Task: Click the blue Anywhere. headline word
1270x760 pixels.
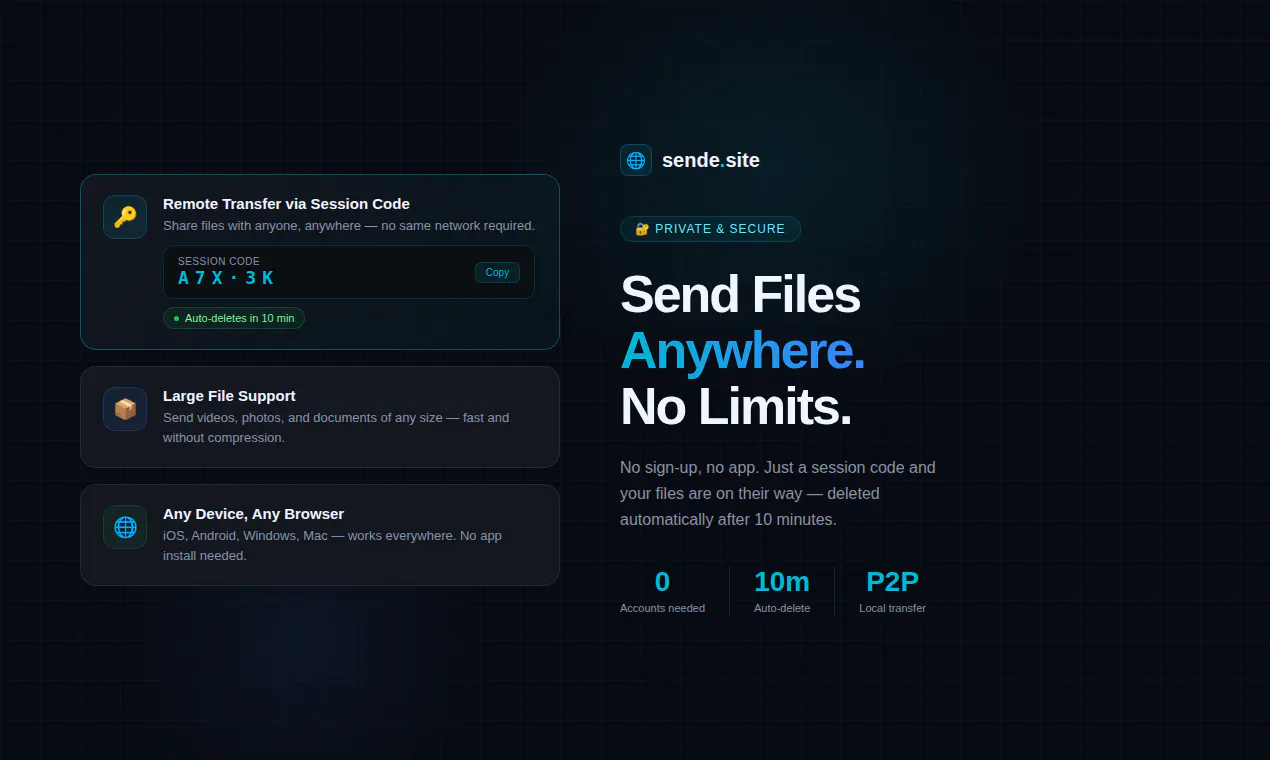Action: pos(742,351)
